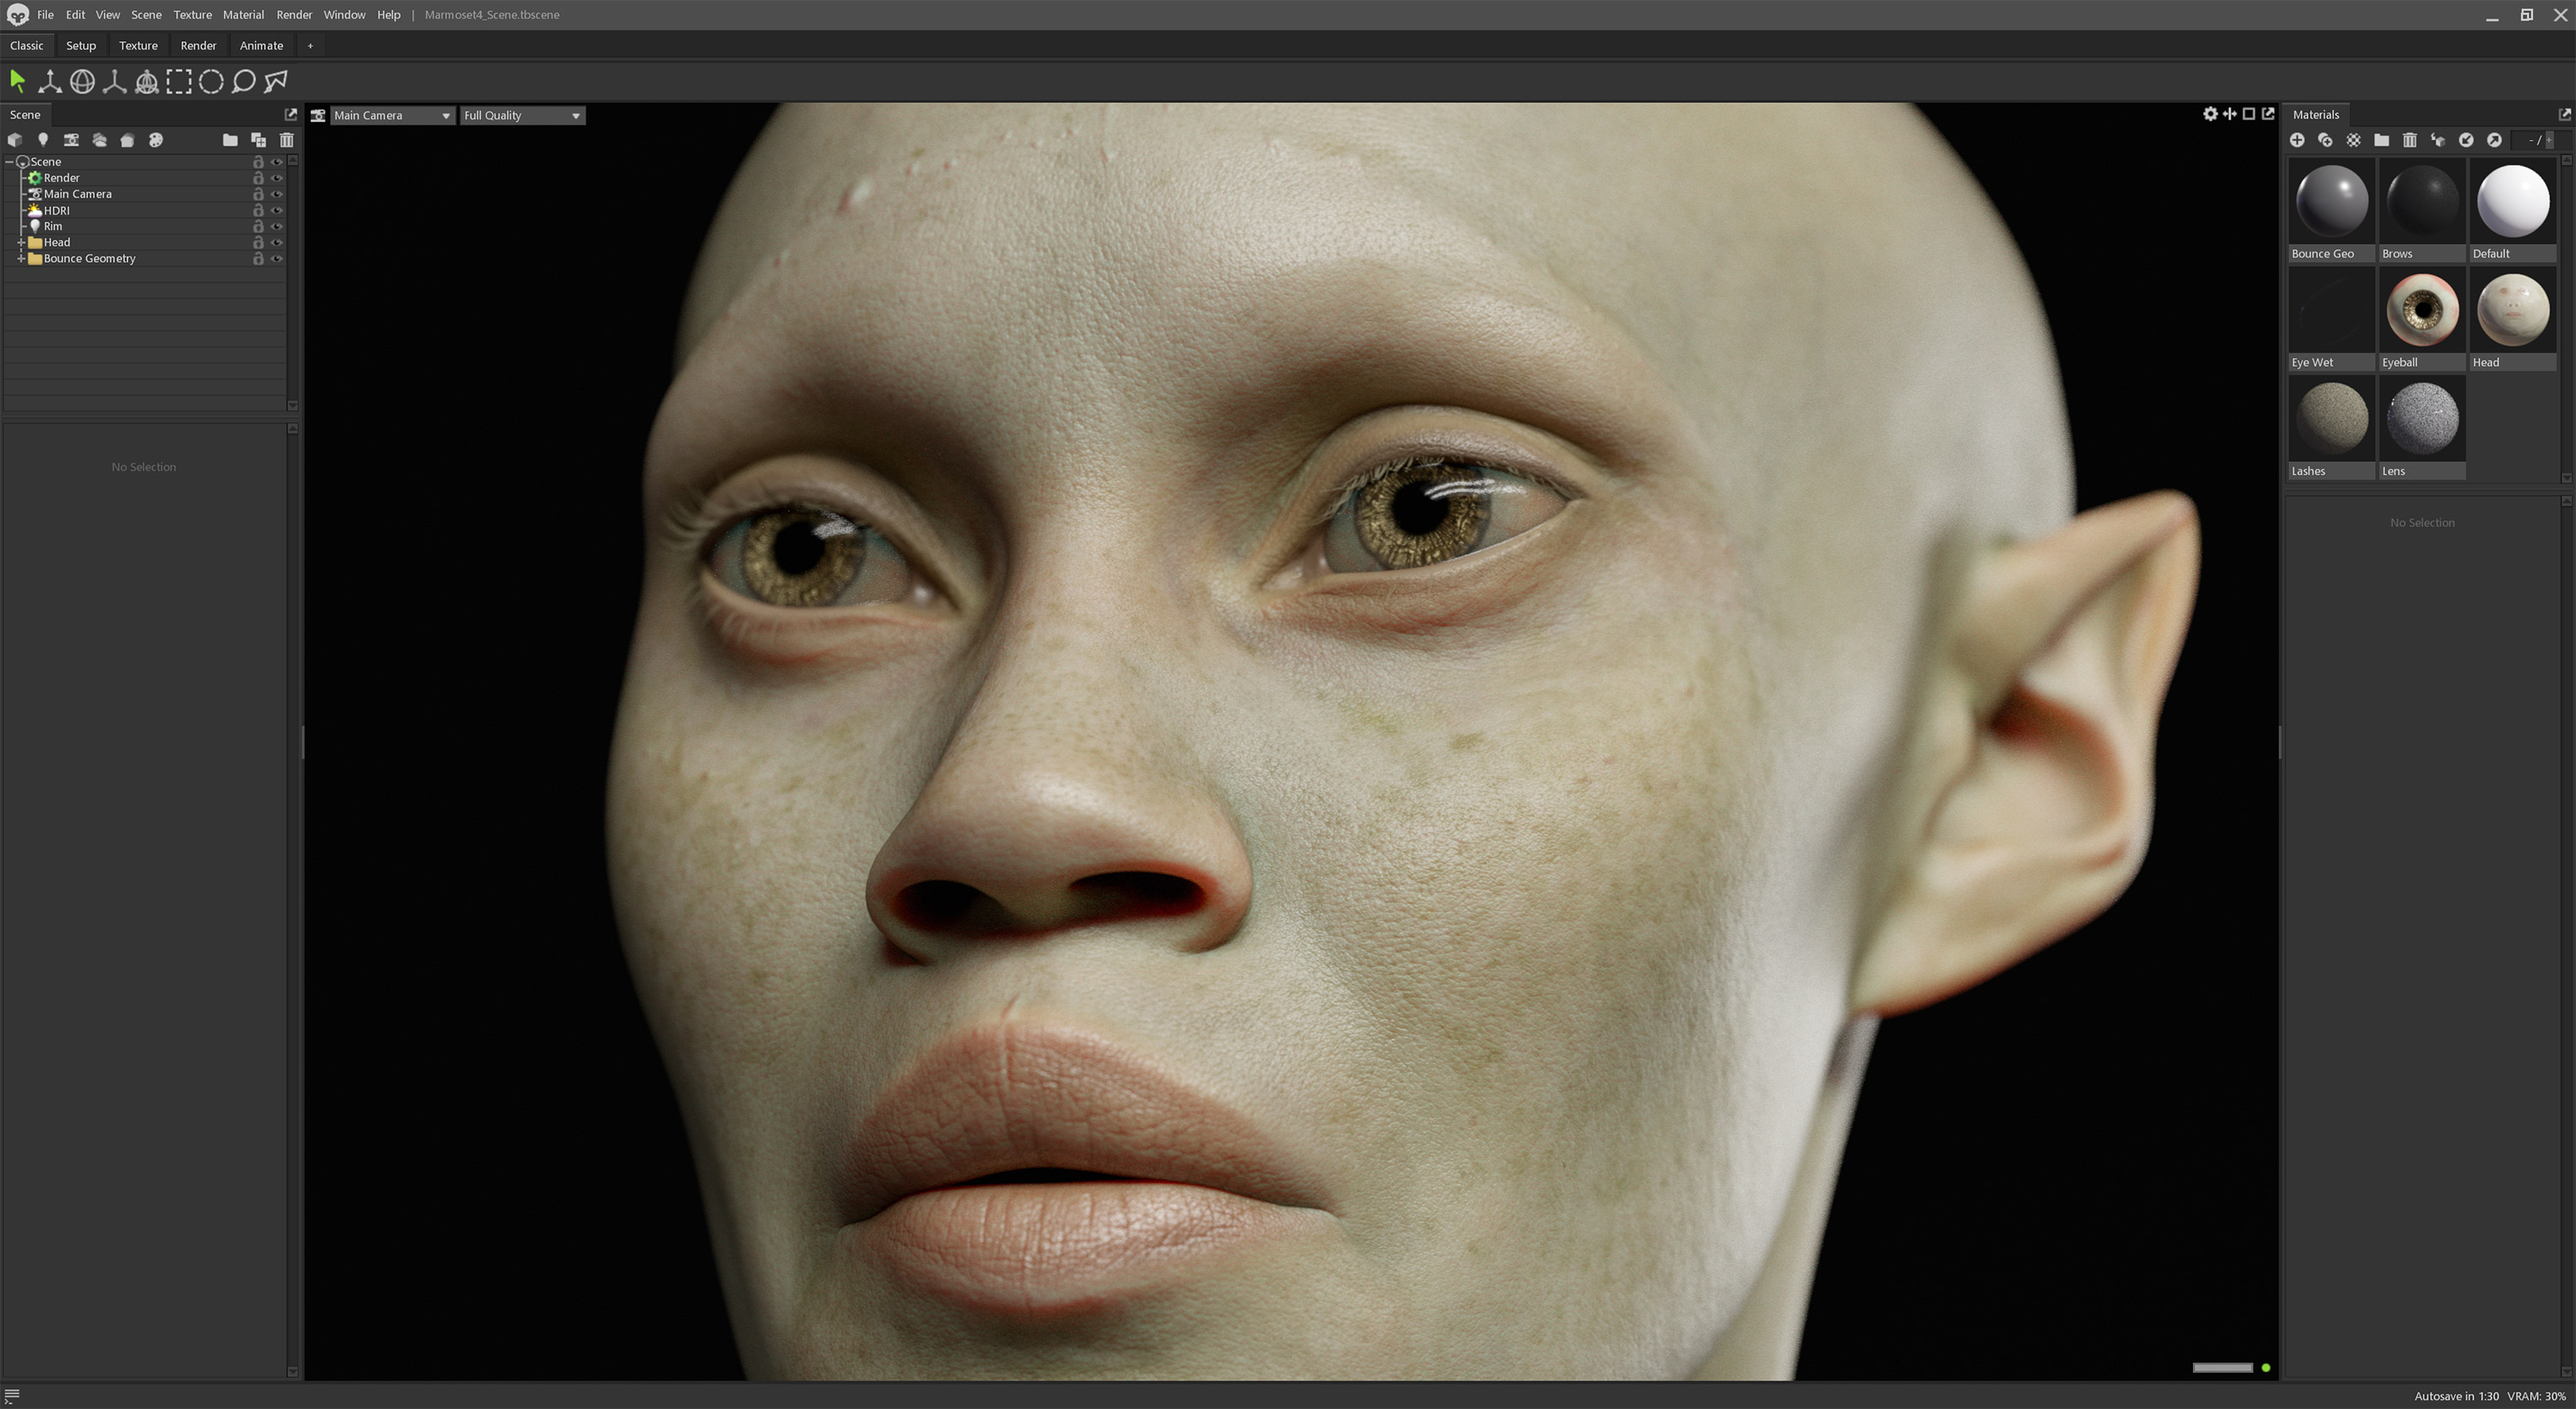Lock the HDRI scene object
The height and width of the screenshot is (1409, 2576).
pyautogui.click(x=258, y=210)
